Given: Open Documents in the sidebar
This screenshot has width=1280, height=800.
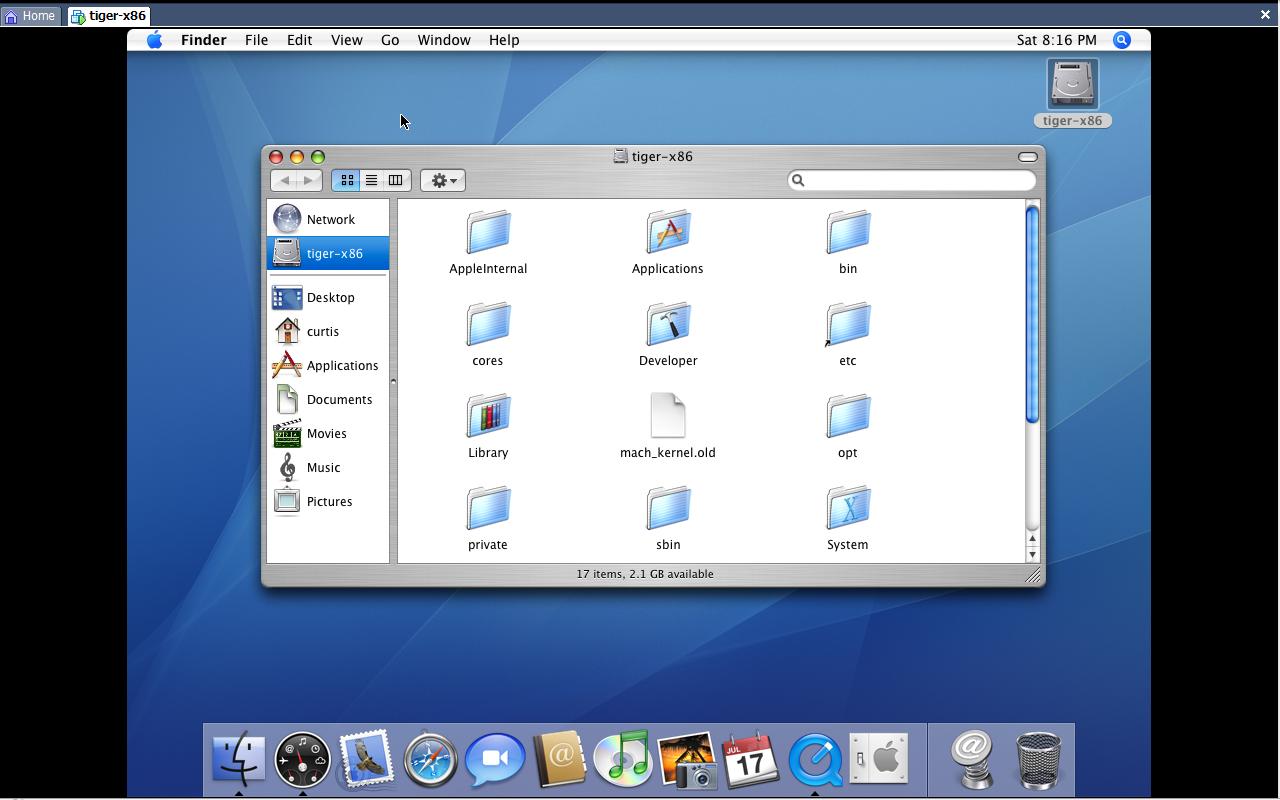Looking at the screenshot, I should click(x=328, y=399).
